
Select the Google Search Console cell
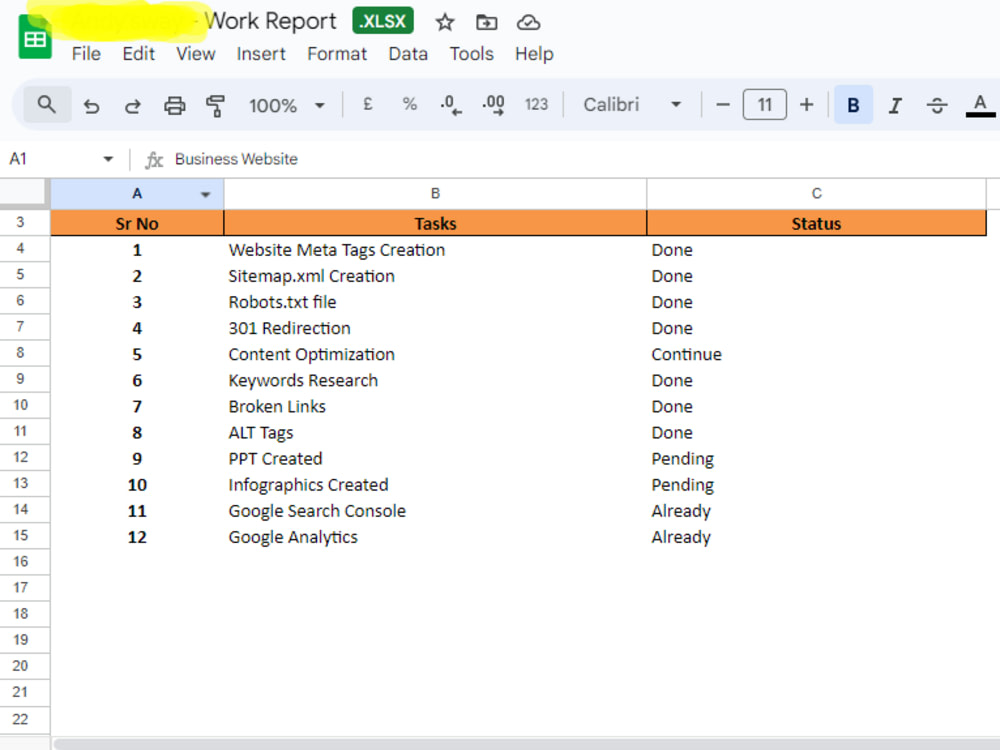435,511
